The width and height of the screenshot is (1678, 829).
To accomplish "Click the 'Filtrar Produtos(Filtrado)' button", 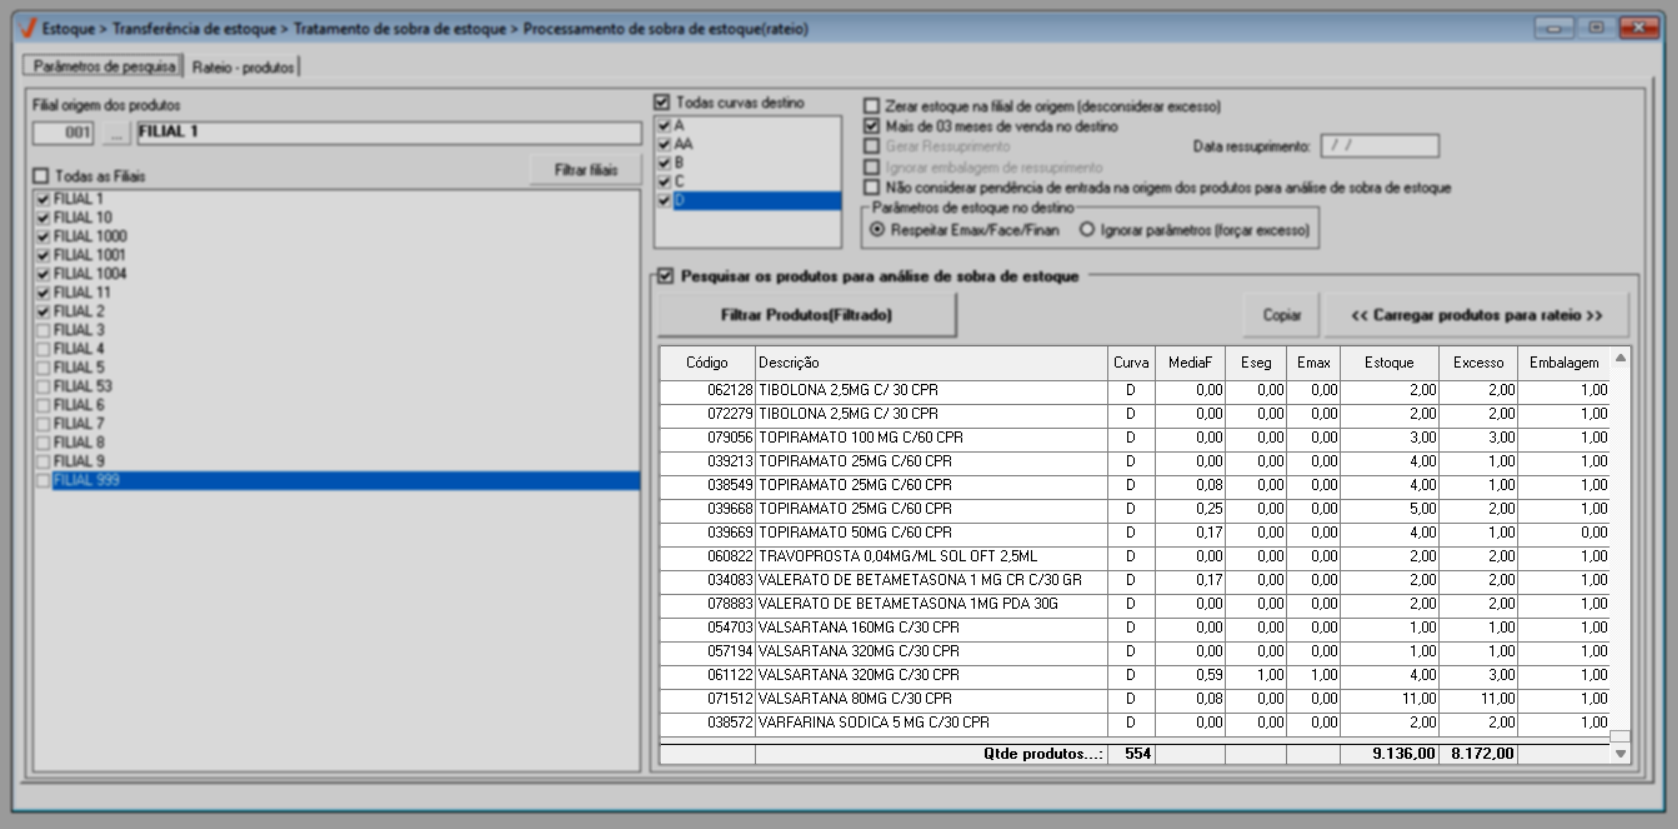I will pos(806,315).
